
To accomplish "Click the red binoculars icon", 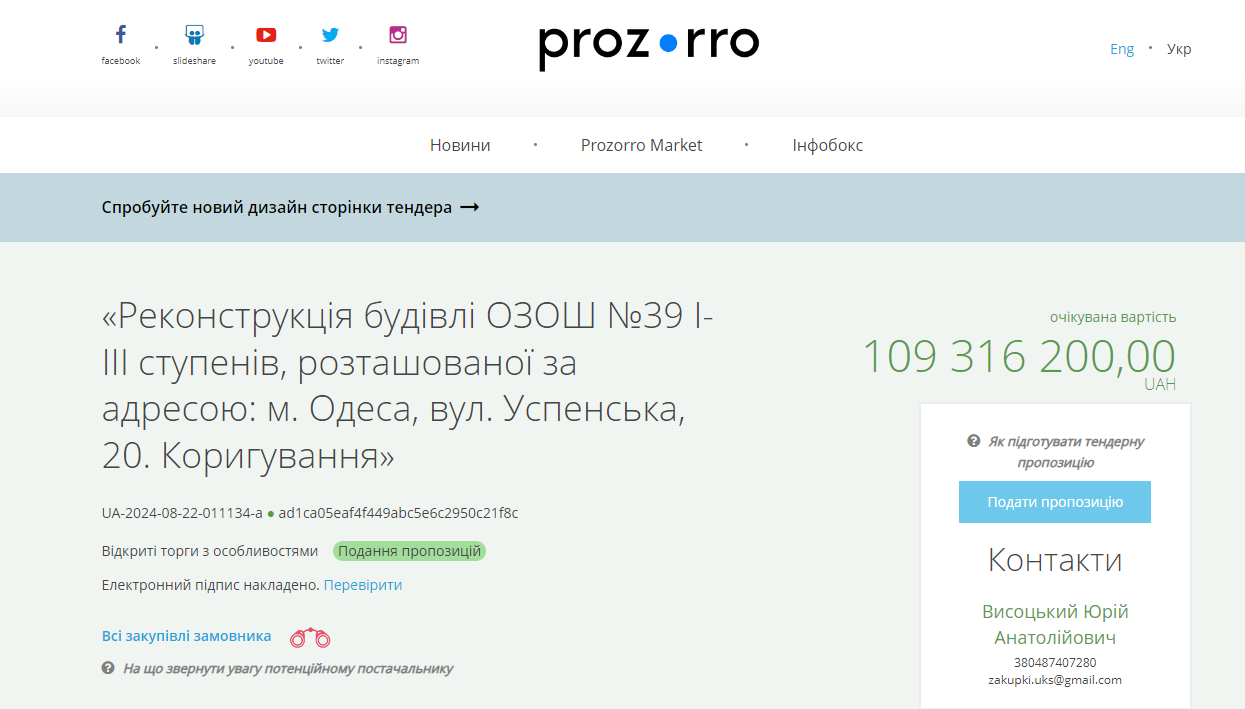I will 310,637.
